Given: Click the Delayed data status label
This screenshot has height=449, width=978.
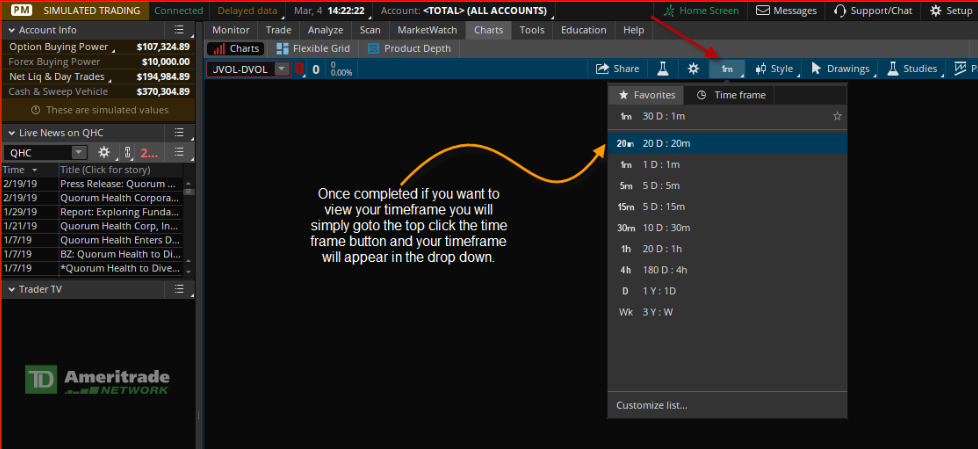Looking at the screenshot, I should (248, 11).
